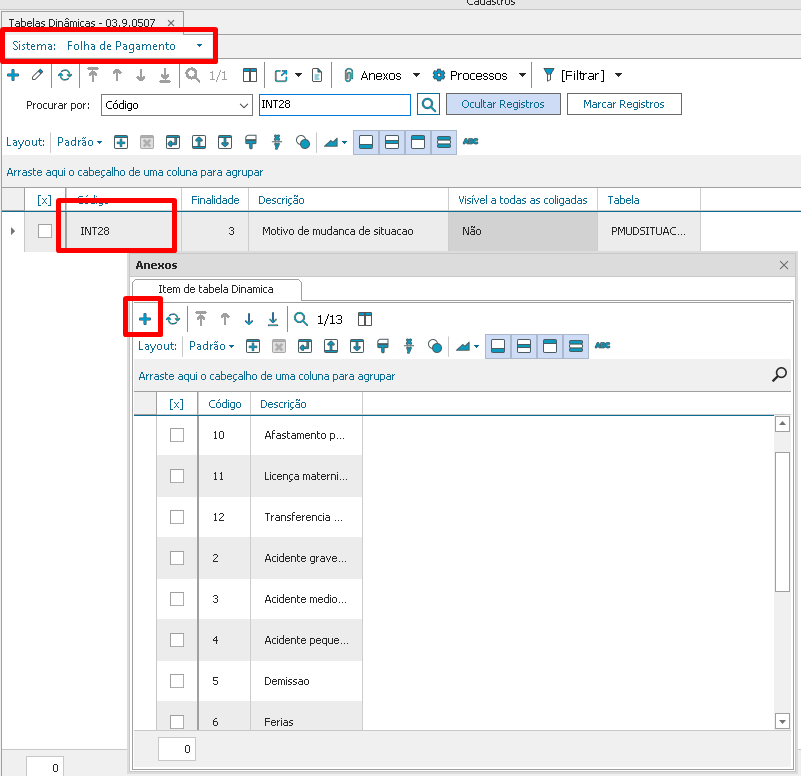801x776 pixels.
Task: Click save layout icon in Anexos layout bar
Action: pos(305,346)
